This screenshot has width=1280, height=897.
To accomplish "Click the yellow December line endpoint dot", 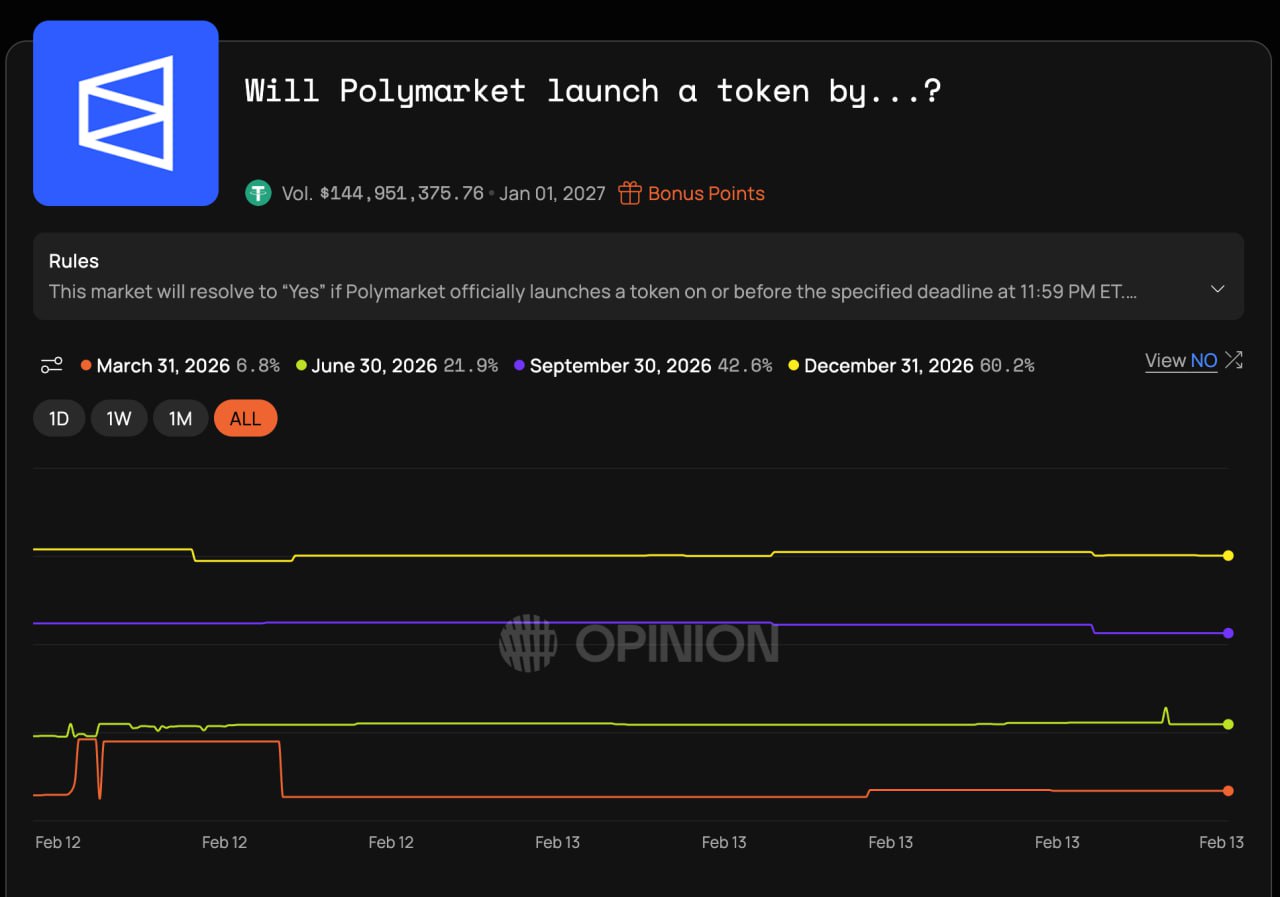I will 1228,555.
